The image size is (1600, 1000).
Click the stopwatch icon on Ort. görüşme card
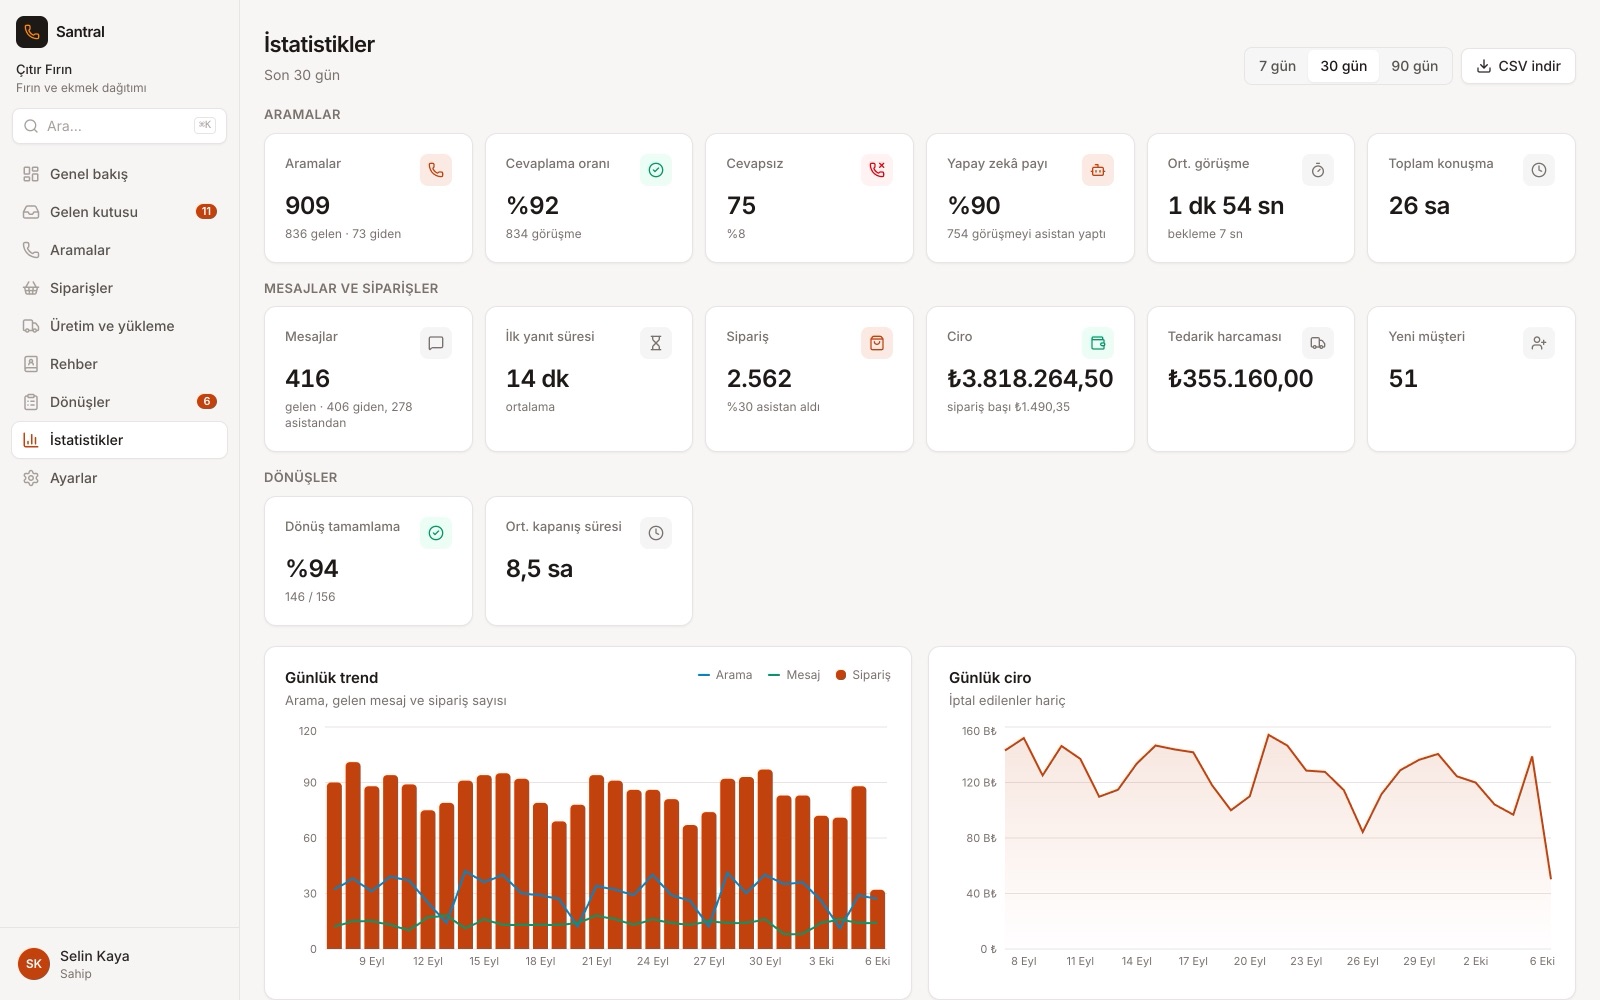click(1318, 170)
